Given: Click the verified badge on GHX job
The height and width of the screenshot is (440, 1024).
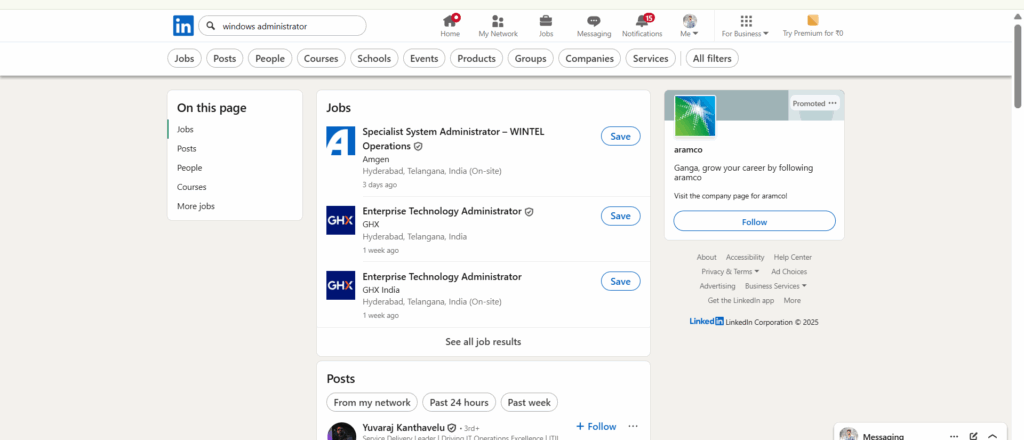Looking at the screenshot, I should tap(530, 212).
